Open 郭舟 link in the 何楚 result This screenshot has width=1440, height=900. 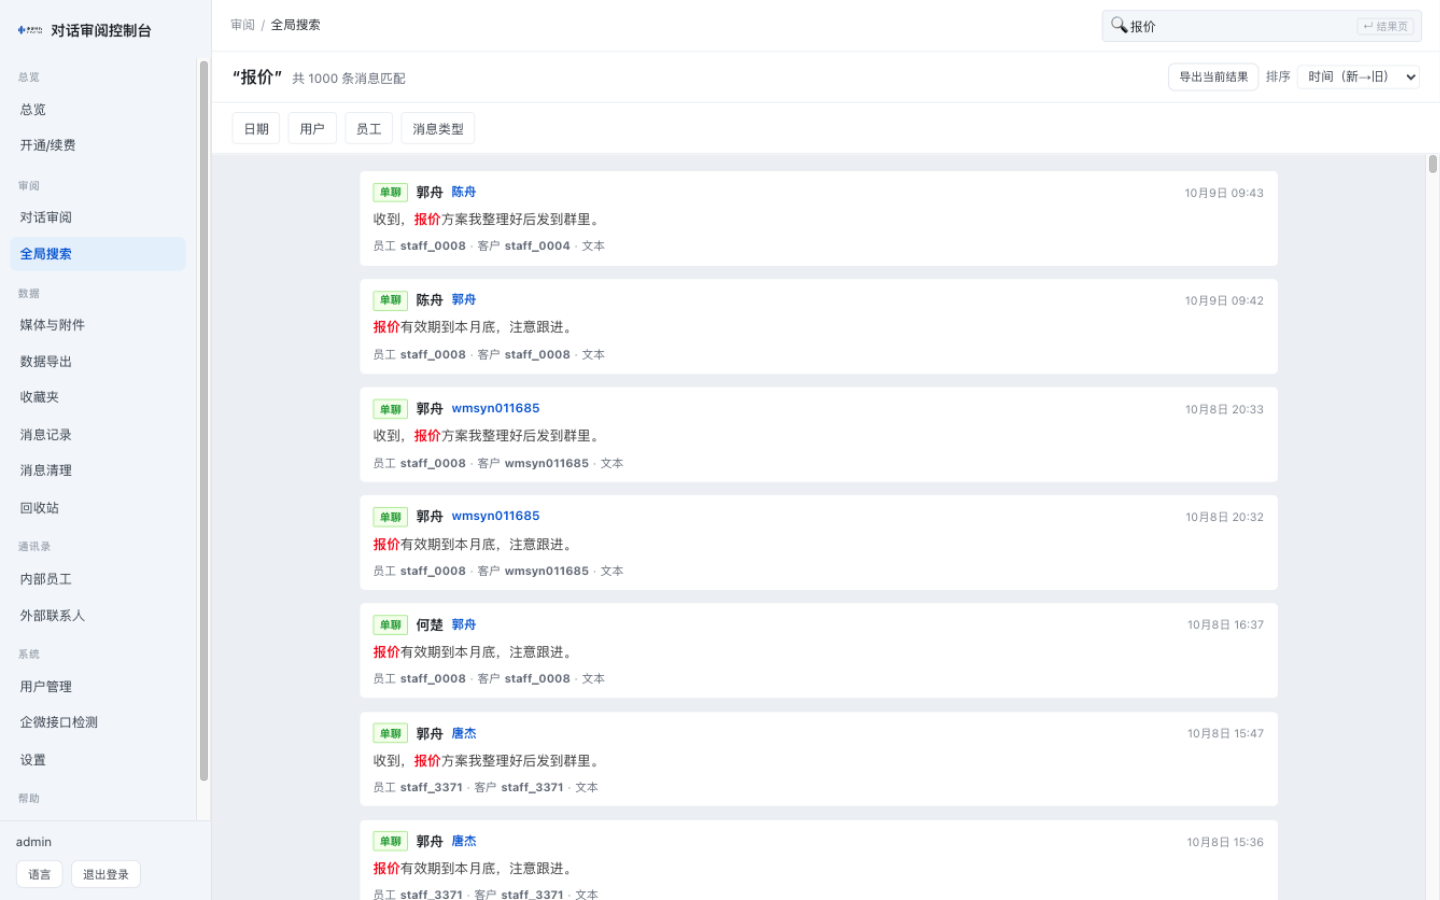(464, 625)
